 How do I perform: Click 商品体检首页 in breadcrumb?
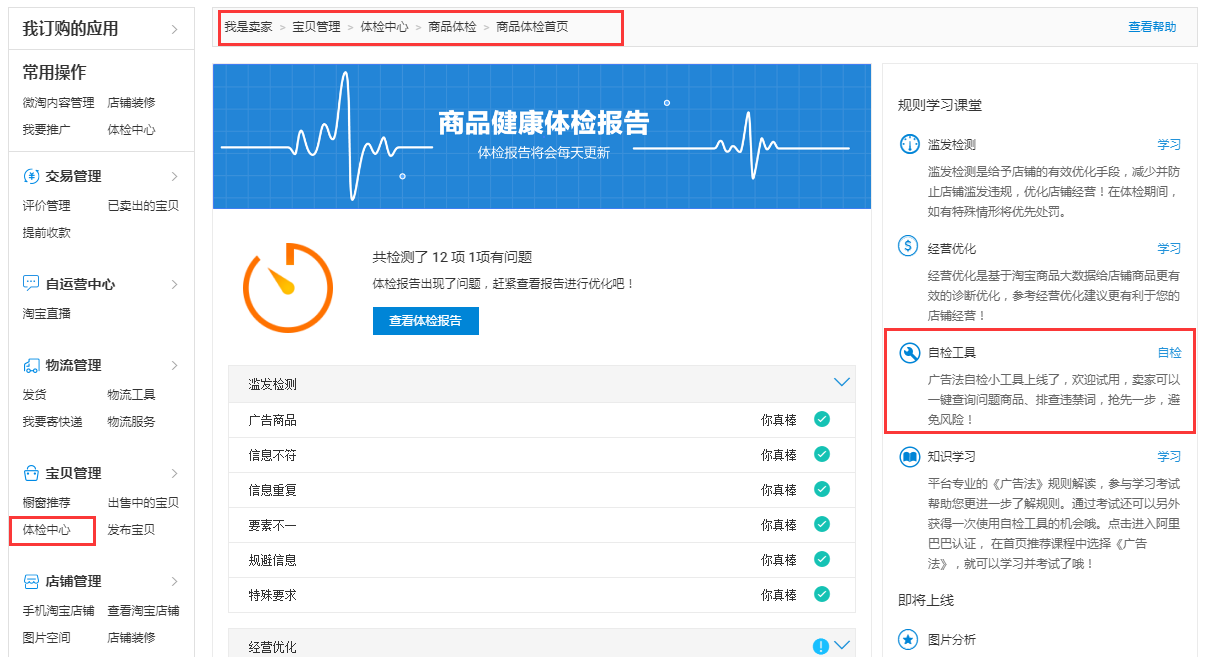pos(532,27)
